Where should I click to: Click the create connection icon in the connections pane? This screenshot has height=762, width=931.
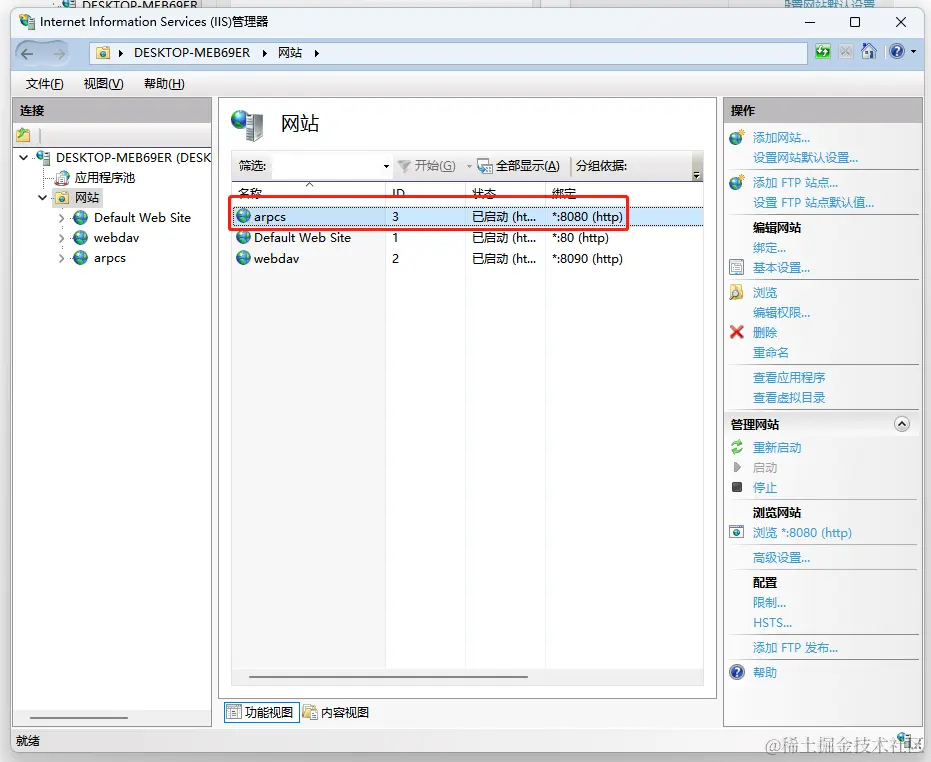click(23, 135)
